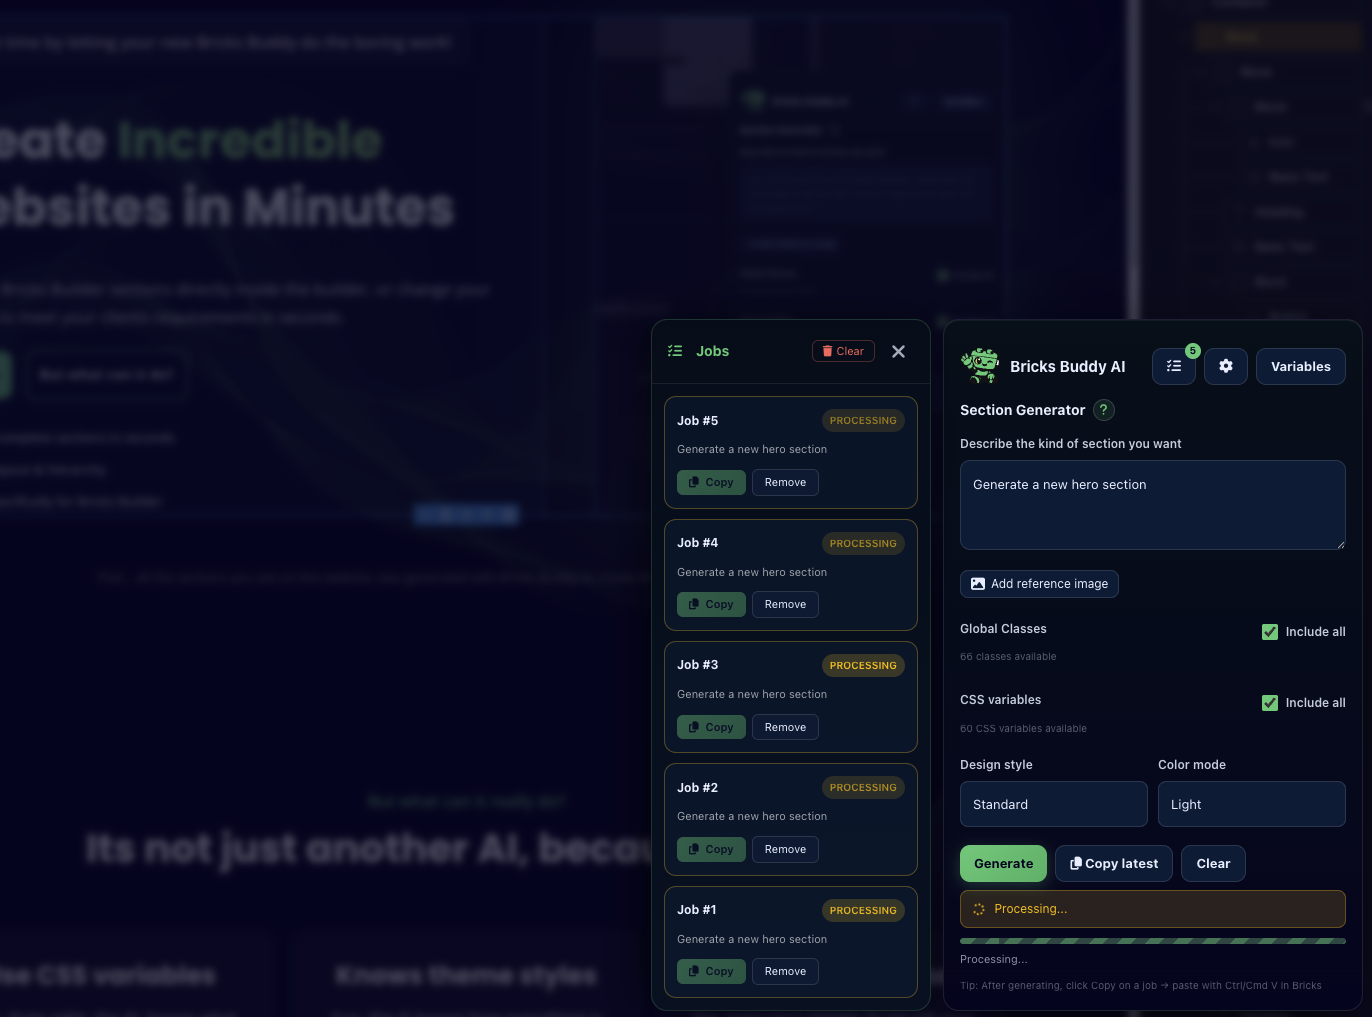Viewport: 1372px width, 1017px height.
Task: Click the Bricks Buddy robot logo
Action: (980, 366)
